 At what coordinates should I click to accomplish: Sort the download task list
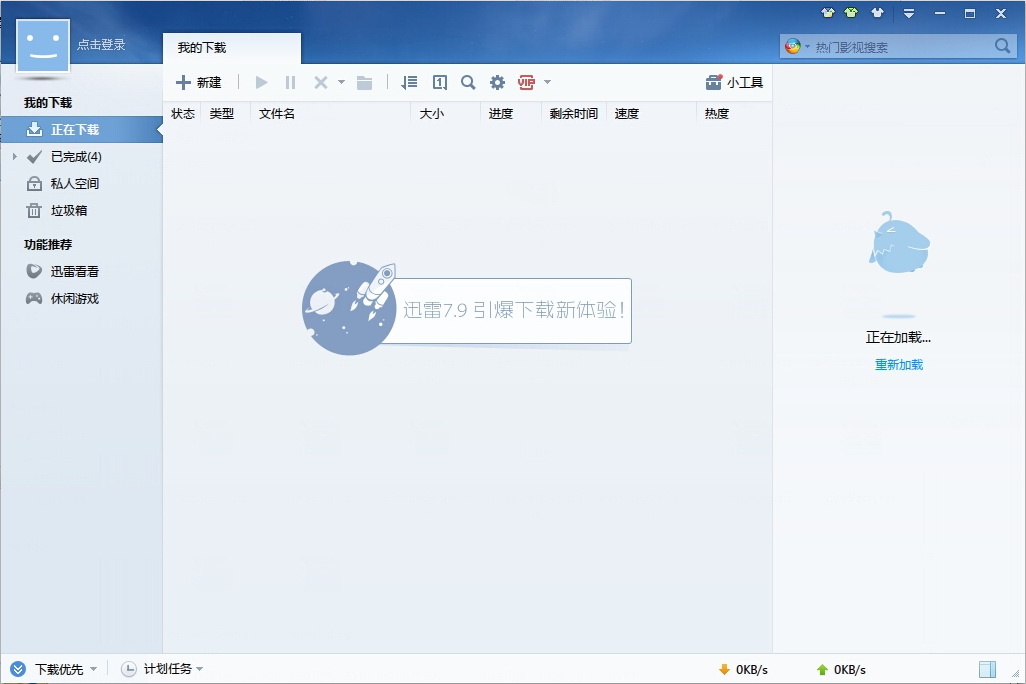click(x=409, y=82)
